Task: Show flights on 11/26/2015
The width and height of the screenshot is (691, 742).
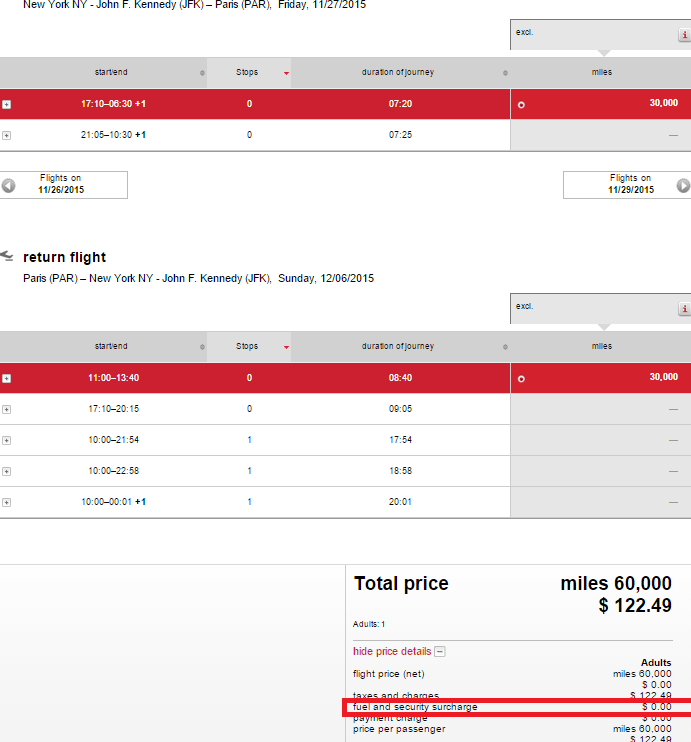Action: (x=64, y=185)
